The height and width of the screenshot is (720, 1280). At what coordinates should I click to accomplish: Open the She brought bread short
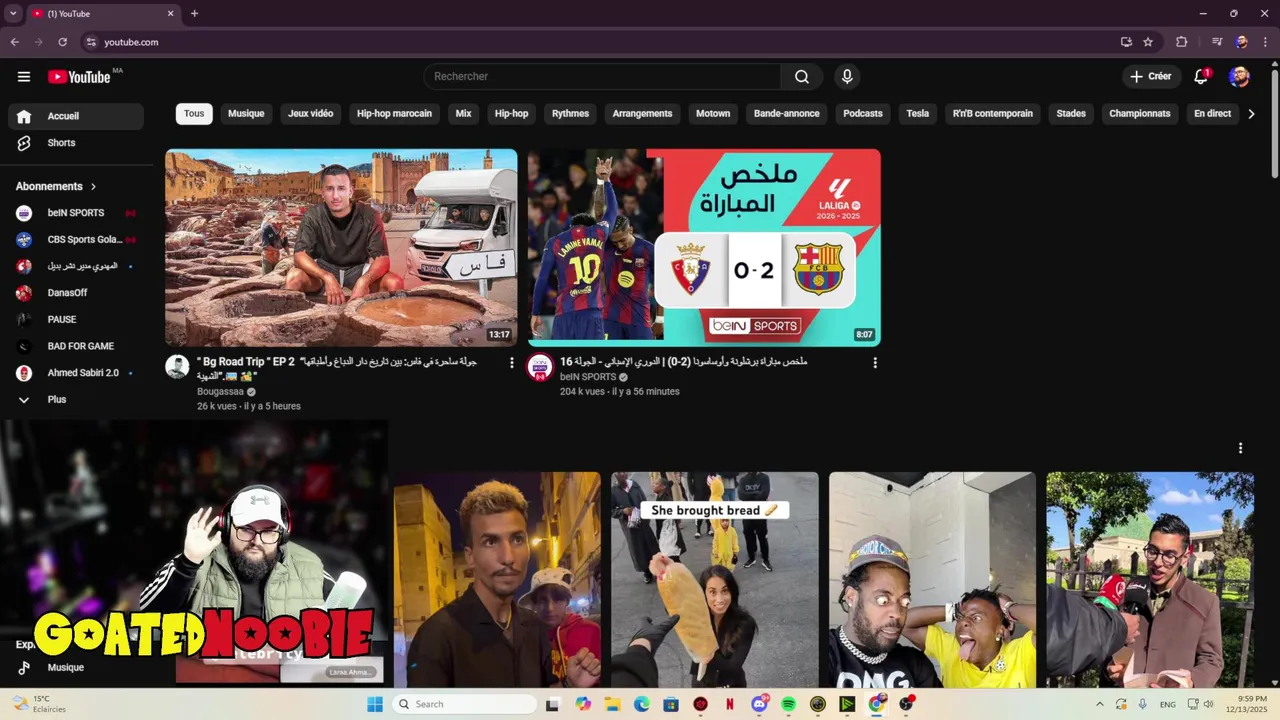715,580
